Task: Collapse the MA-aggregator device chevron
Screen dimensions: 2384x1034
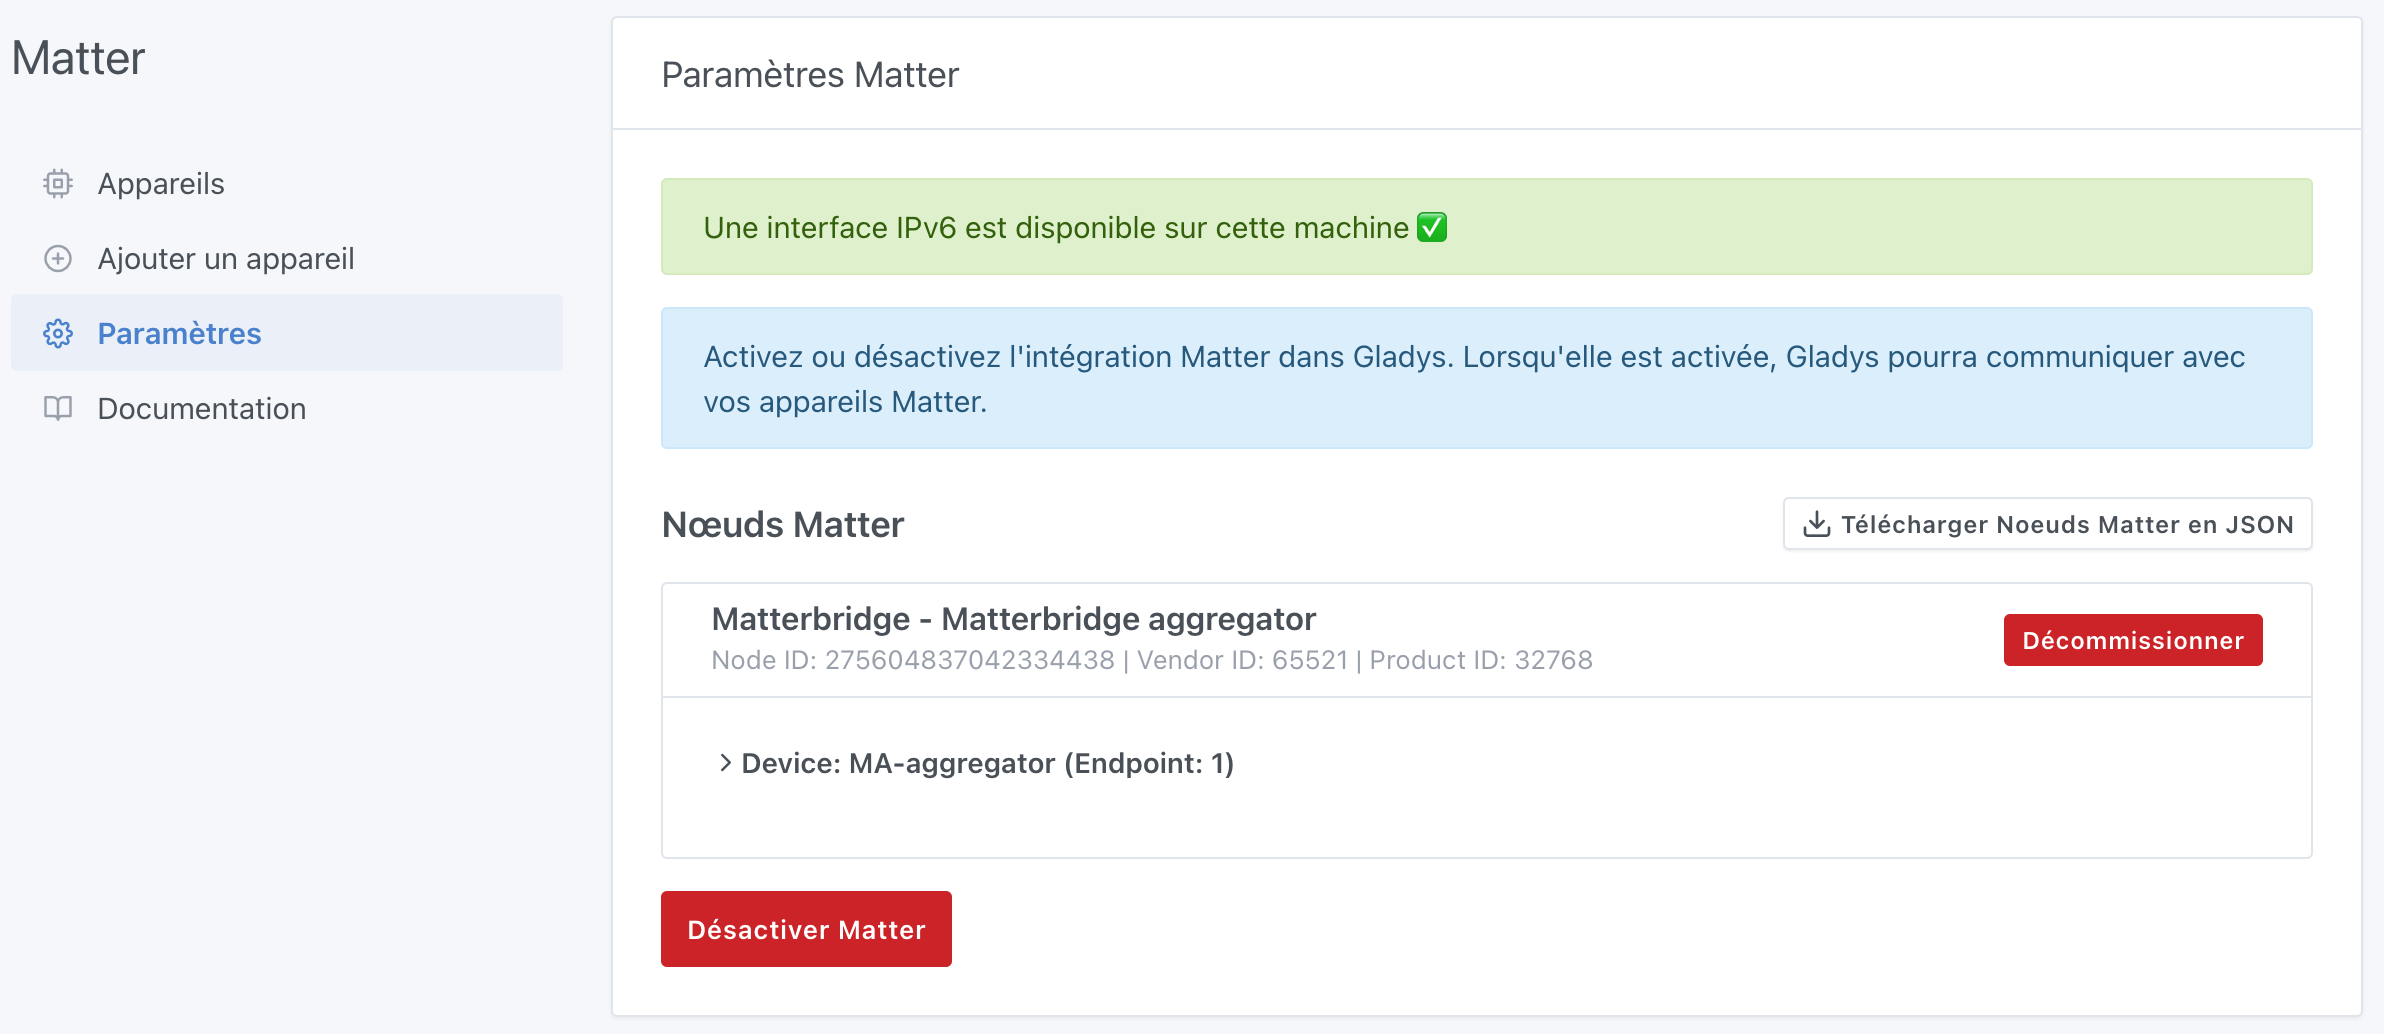Action: click(x=724, y=763)
